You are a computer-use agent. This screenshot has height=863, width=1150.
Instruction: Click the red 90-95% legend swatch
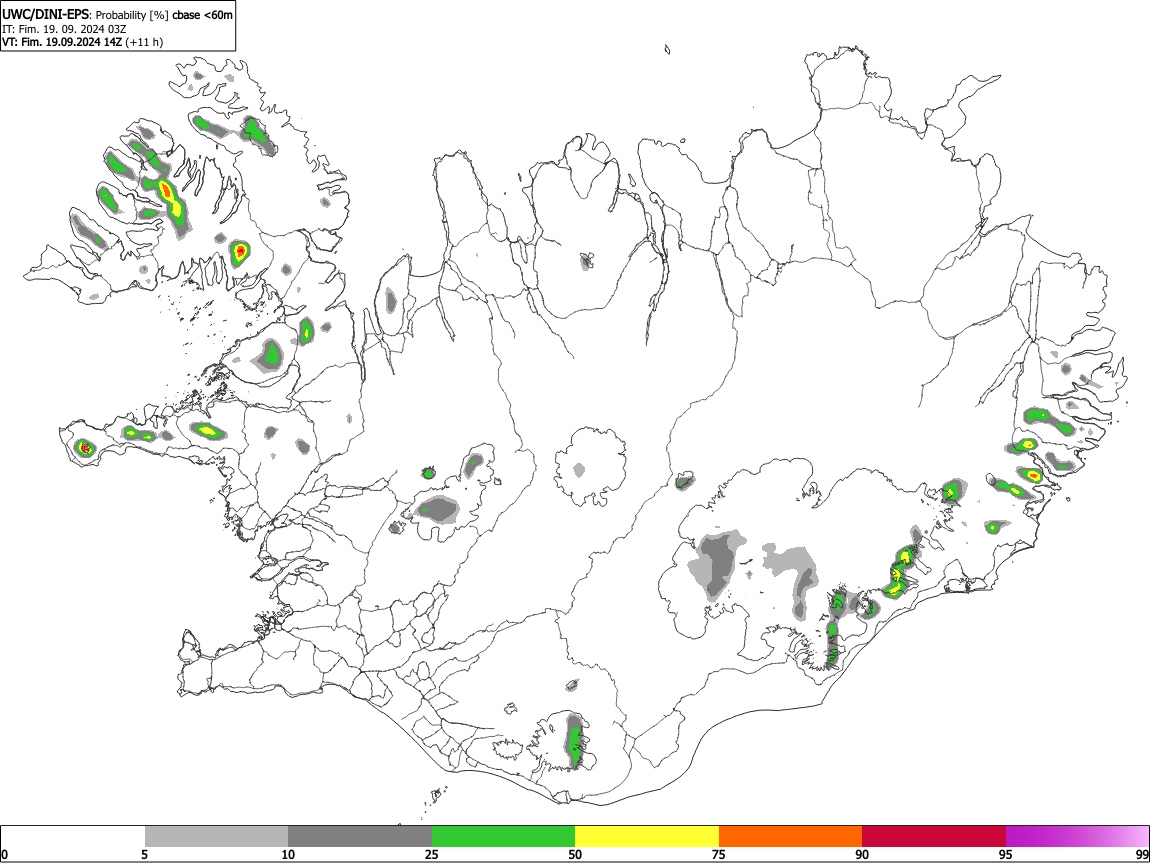pyautogui.click(x=934, y=837)
